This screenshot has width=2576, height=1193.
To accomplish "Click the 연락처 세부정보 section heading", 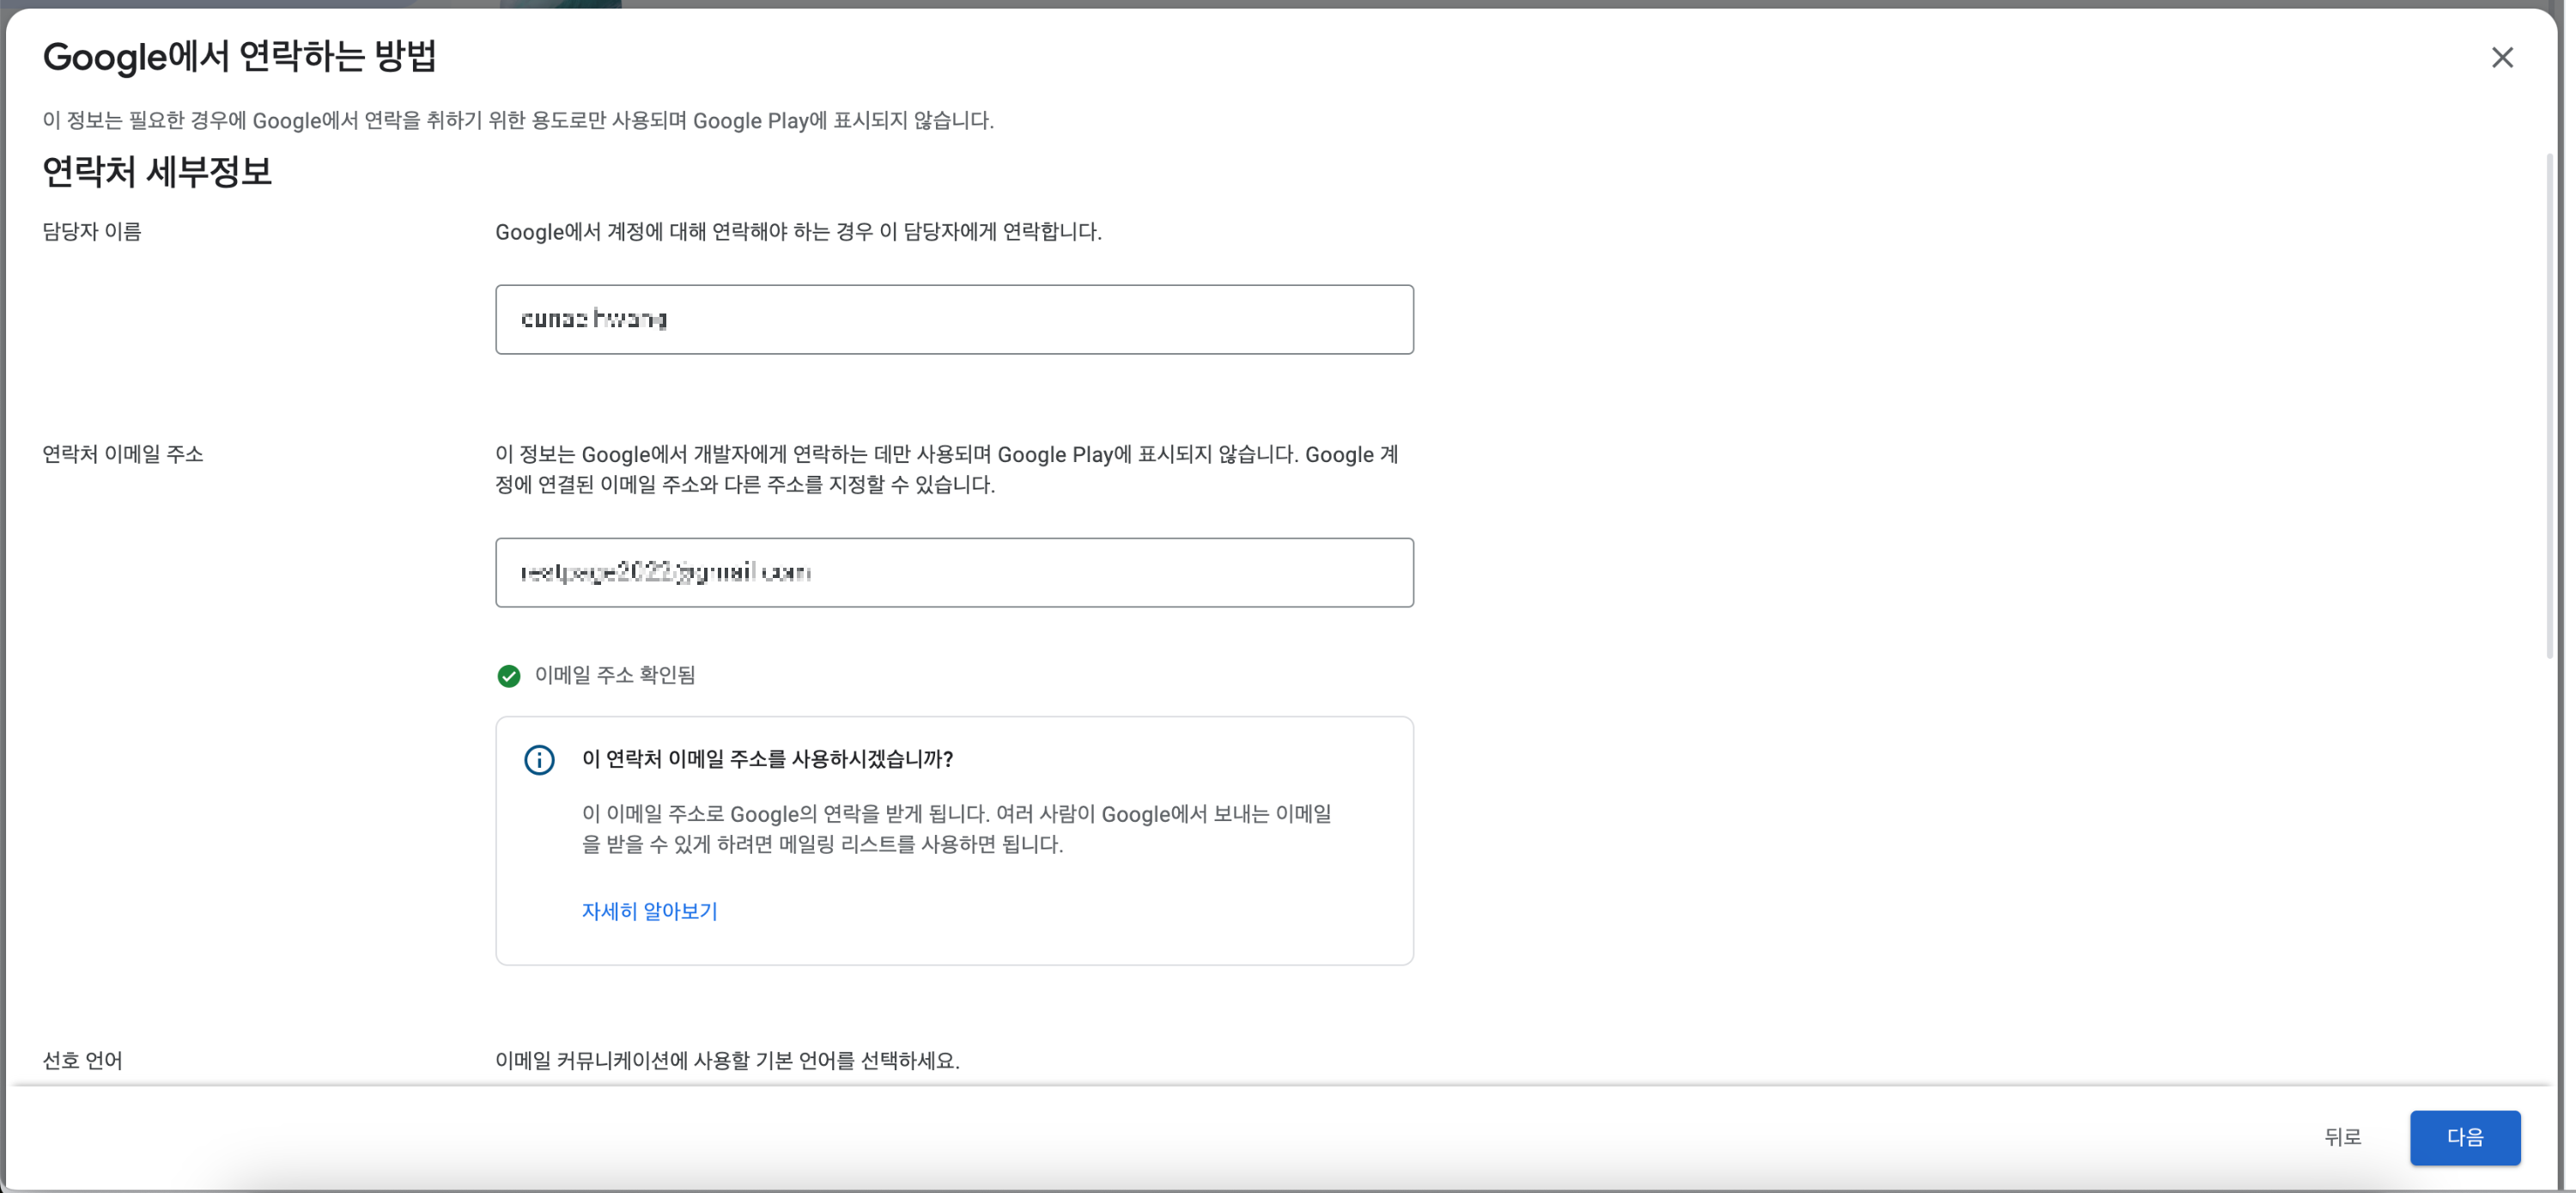I will pos(157,172).
